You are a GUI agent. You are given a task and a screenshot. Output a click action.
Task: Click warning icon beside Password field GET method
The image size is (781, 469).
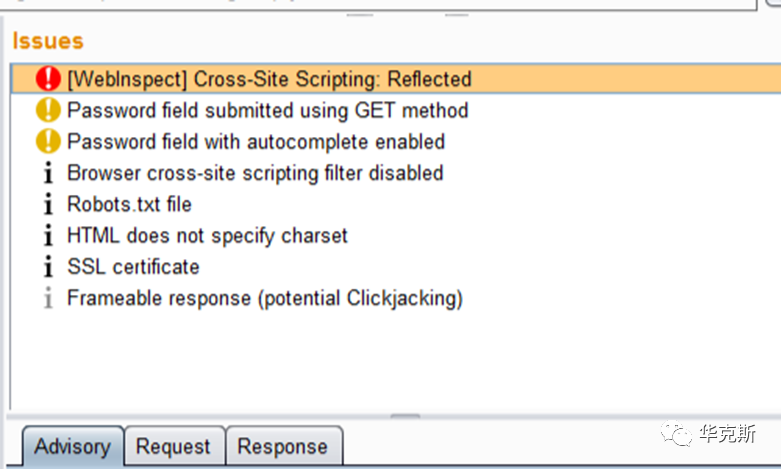coord(48,110)
